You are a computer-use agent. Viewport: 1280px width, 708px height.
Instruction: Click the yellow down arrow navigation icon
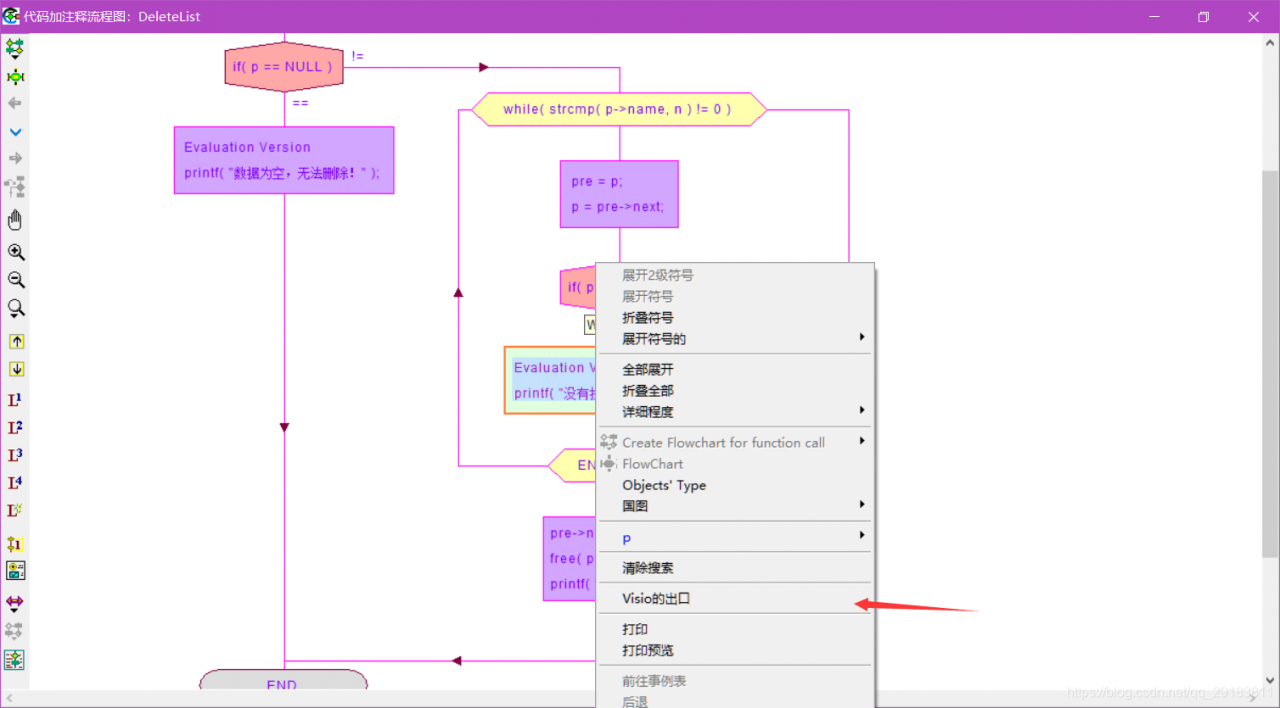click(x=15, y=368)
